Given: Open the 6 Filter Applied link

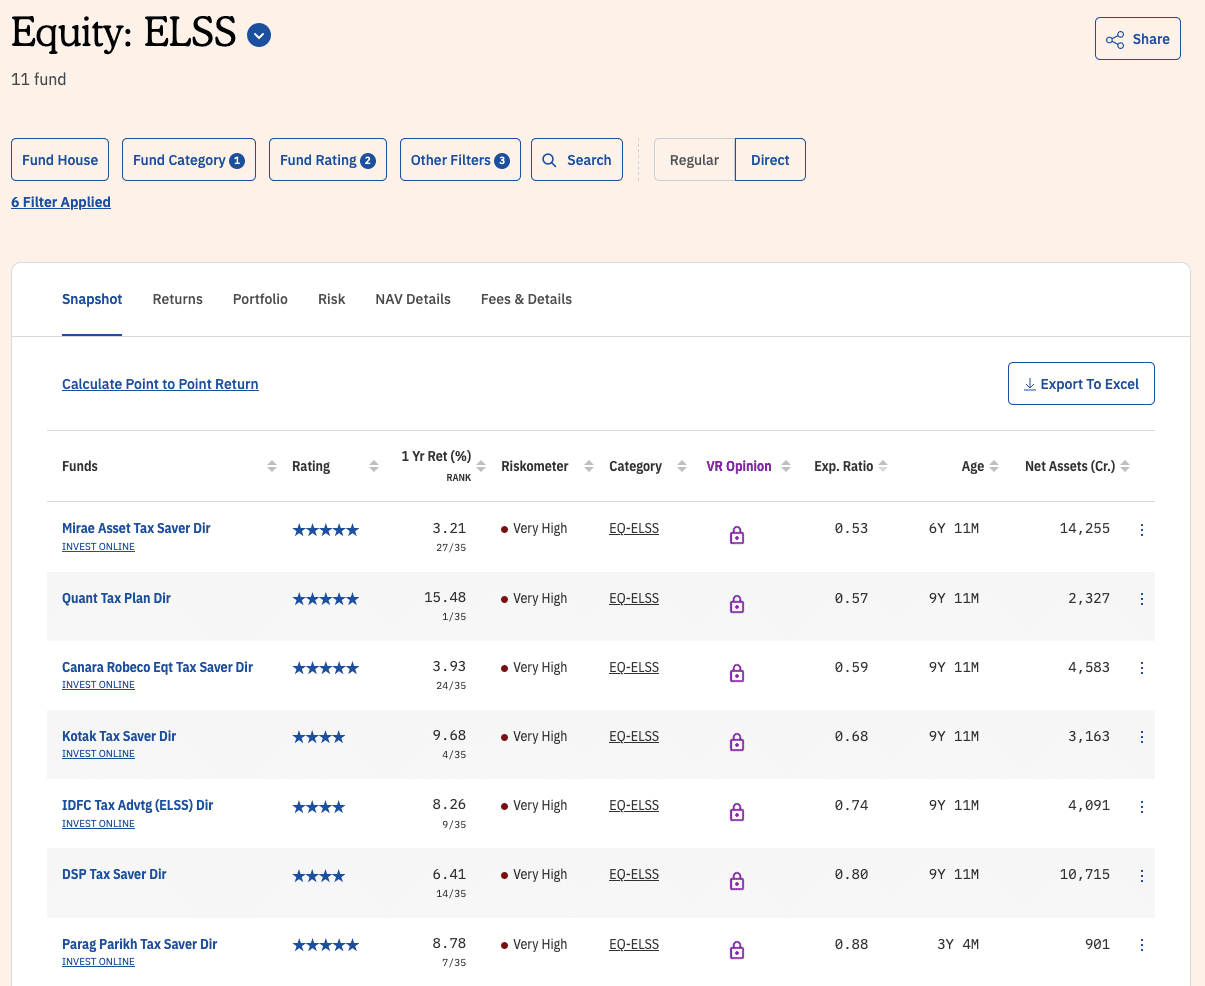Looking at the screenshot, I should [x=61, y=202].
